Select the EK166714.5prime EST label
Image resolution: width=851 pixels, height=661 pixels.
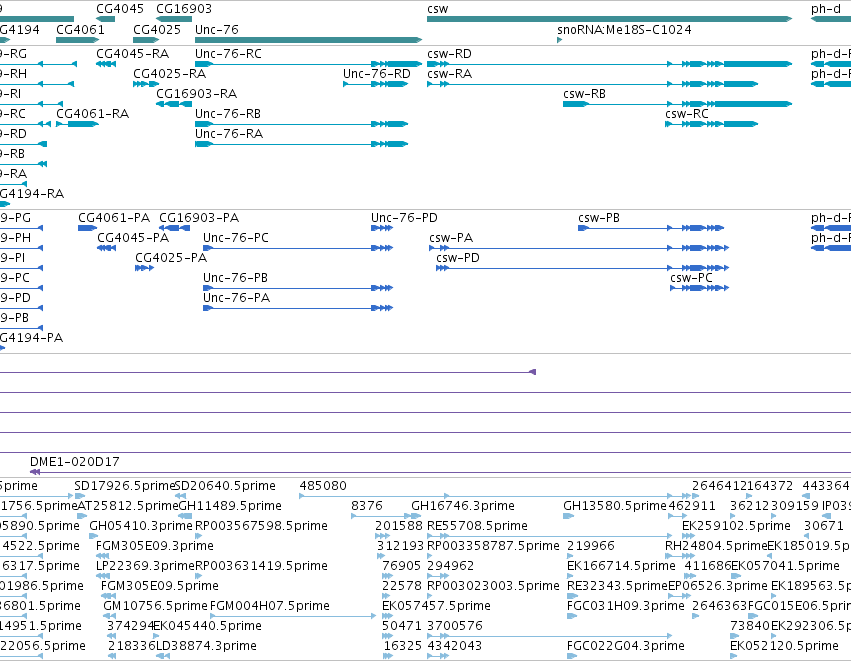click(621, 566)
